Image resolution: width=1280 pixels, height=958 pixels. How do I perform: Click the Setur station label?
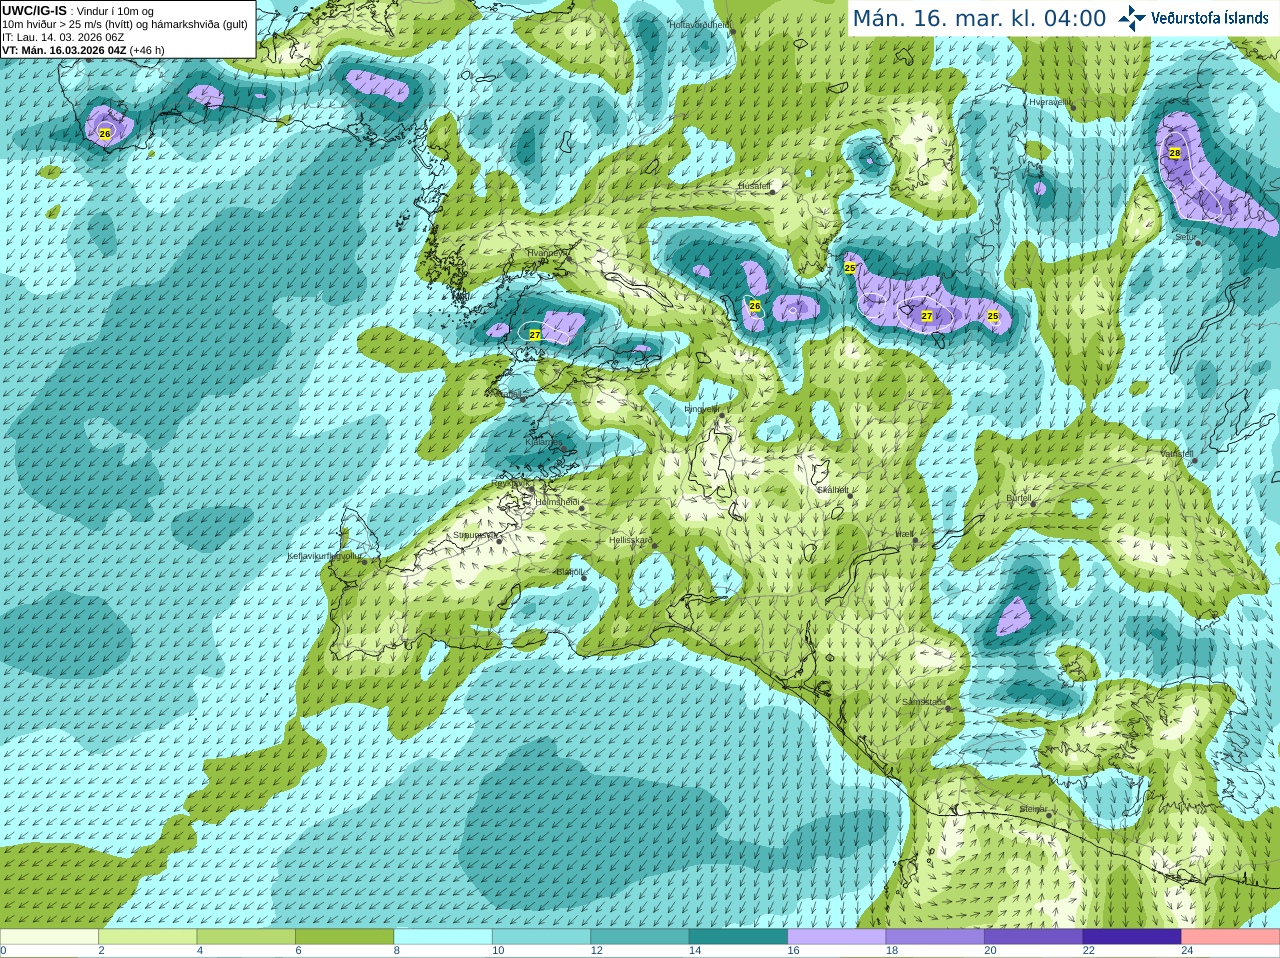tap(1185, 237)
